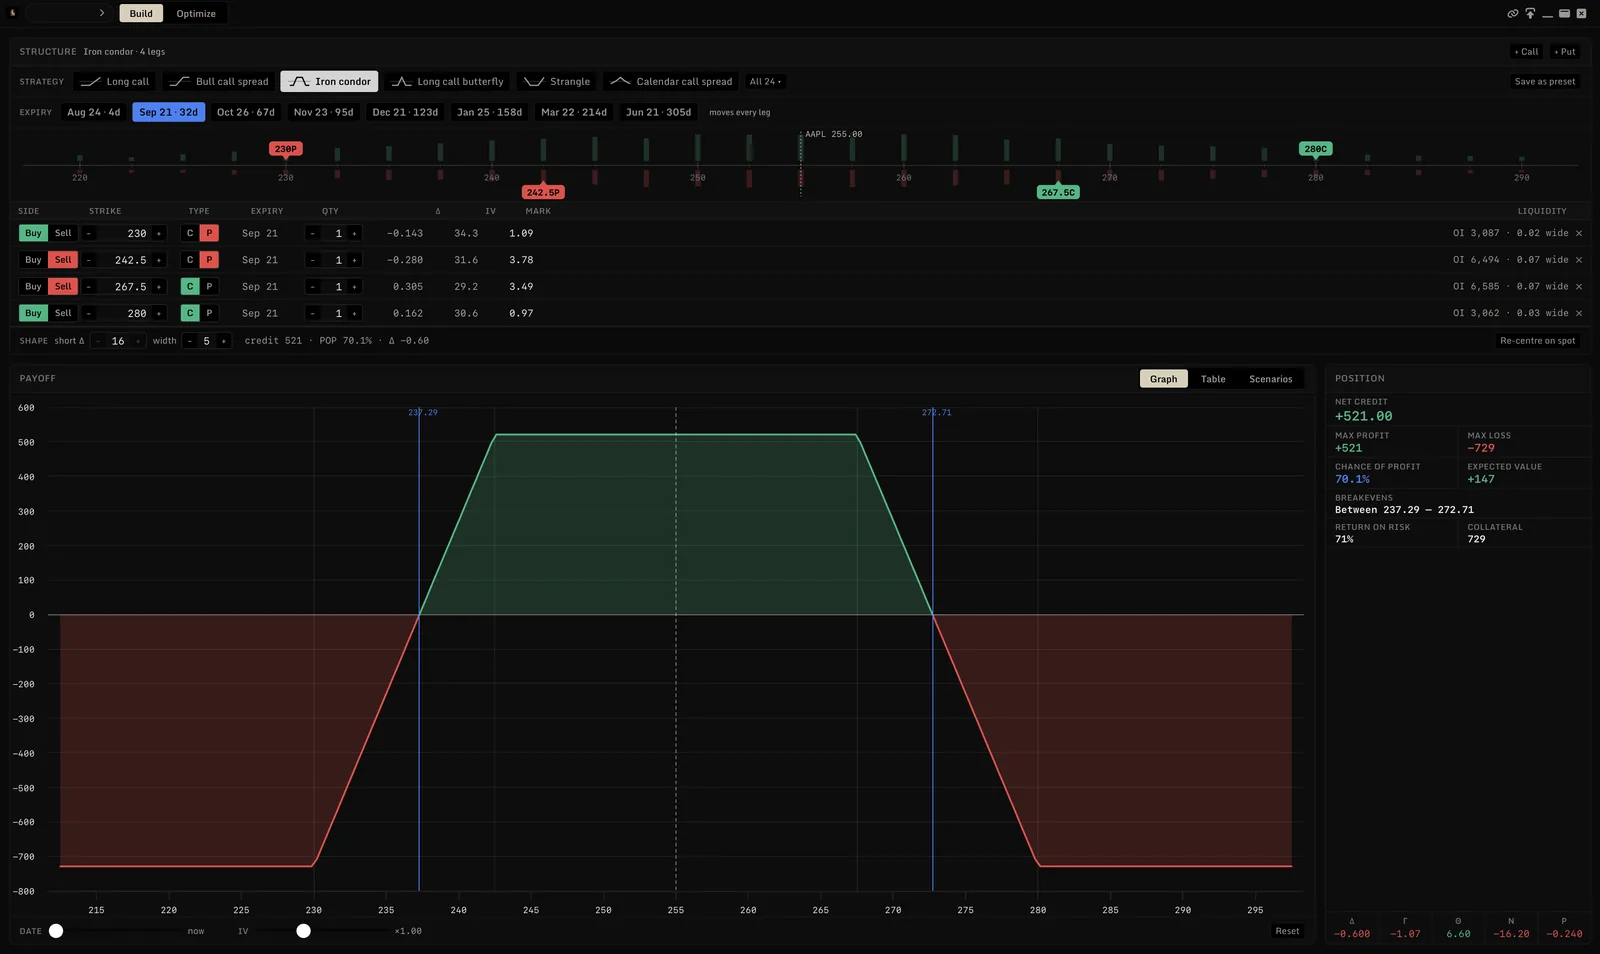Remove the 230 put leg
The height and width of the screenshot is (954, 1600).
pos(1579,233)
